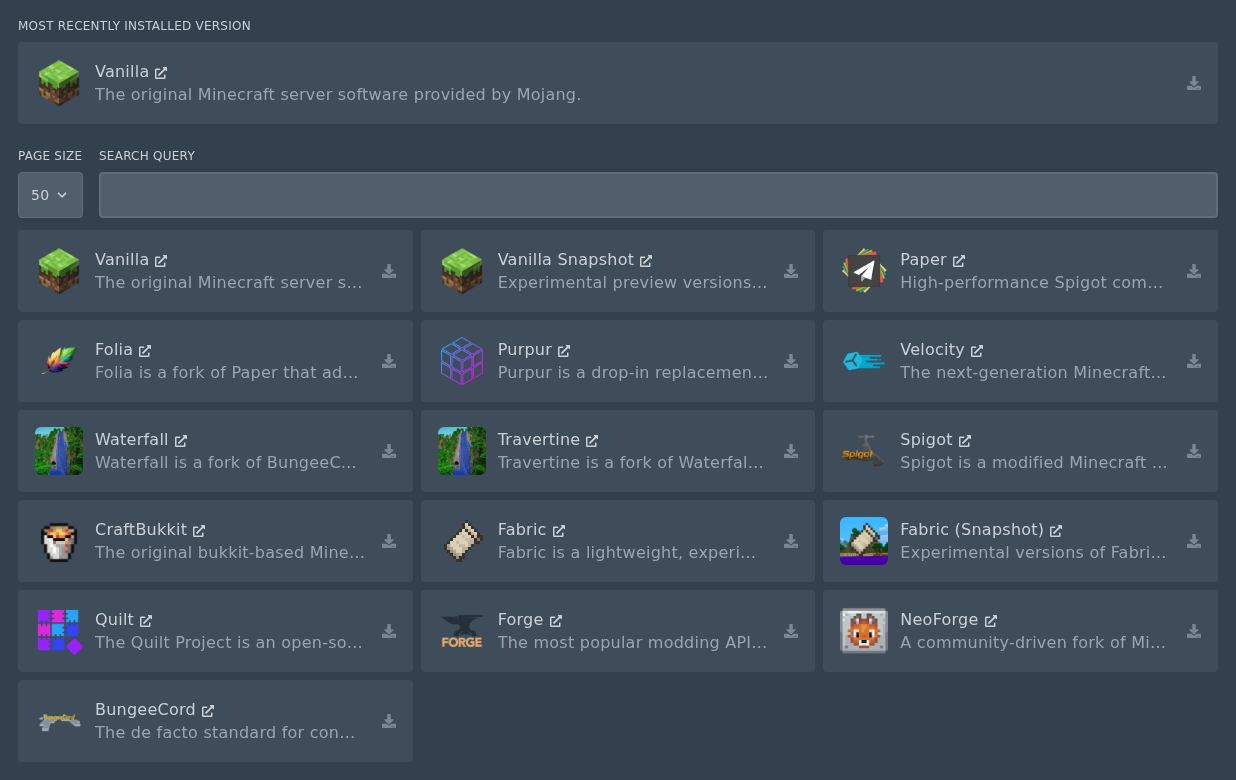Select the NeoForge title text
This screenshot has height=780, width=1236.
[939, 620]
